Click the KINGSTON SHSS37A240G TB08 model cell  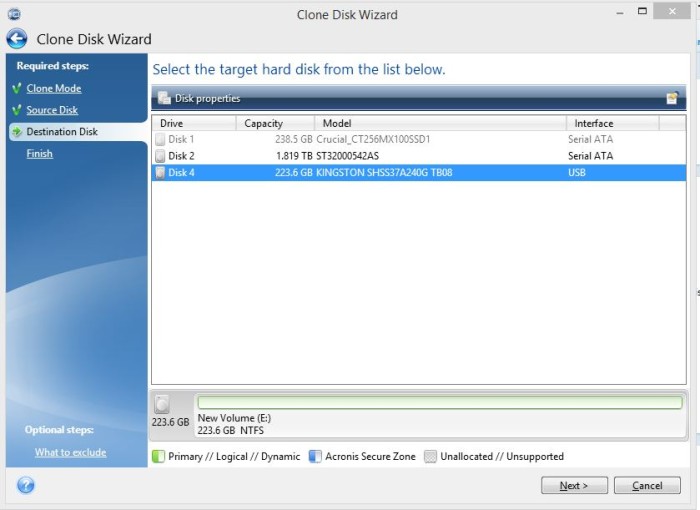tap(384, 173)
